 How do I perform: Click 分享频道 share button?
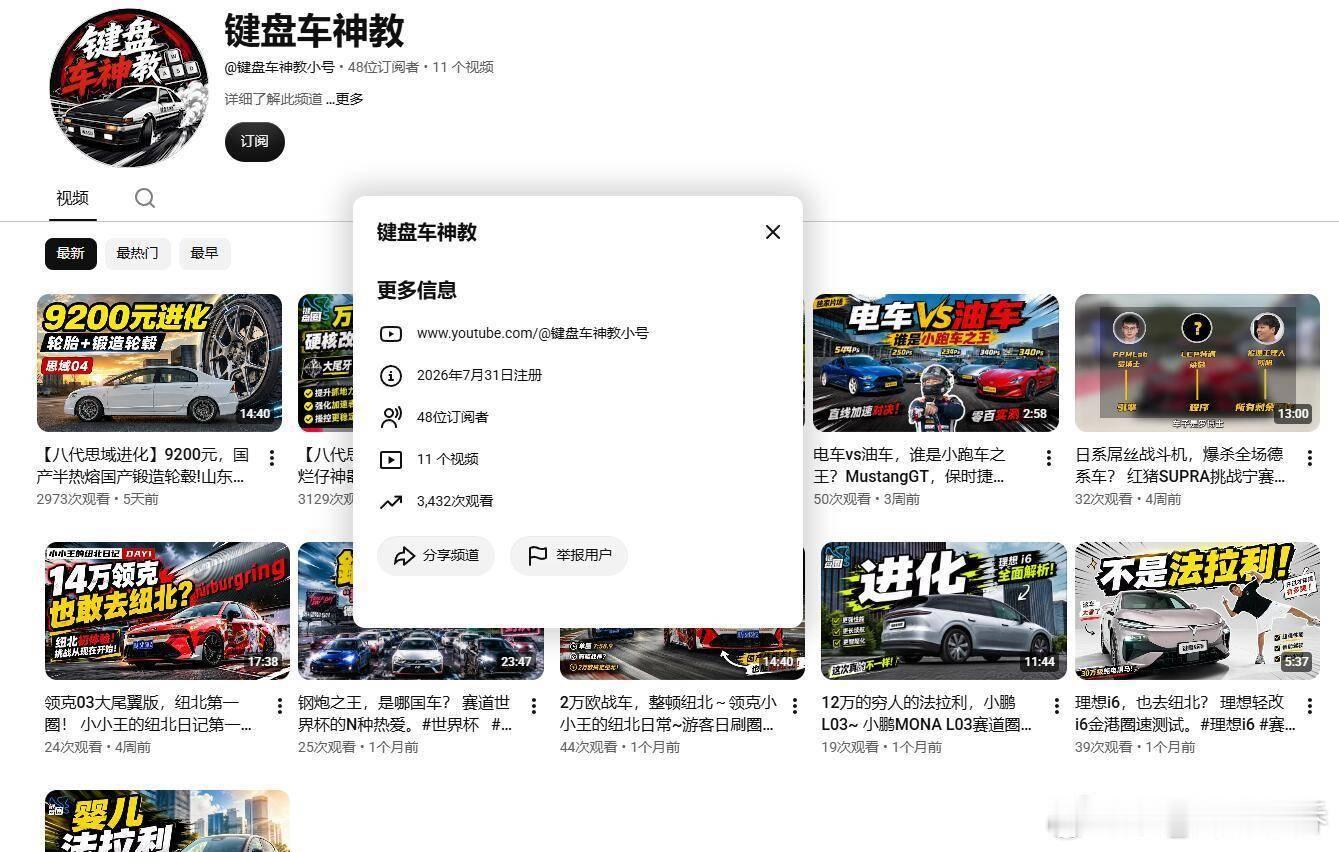click(436, 555)
